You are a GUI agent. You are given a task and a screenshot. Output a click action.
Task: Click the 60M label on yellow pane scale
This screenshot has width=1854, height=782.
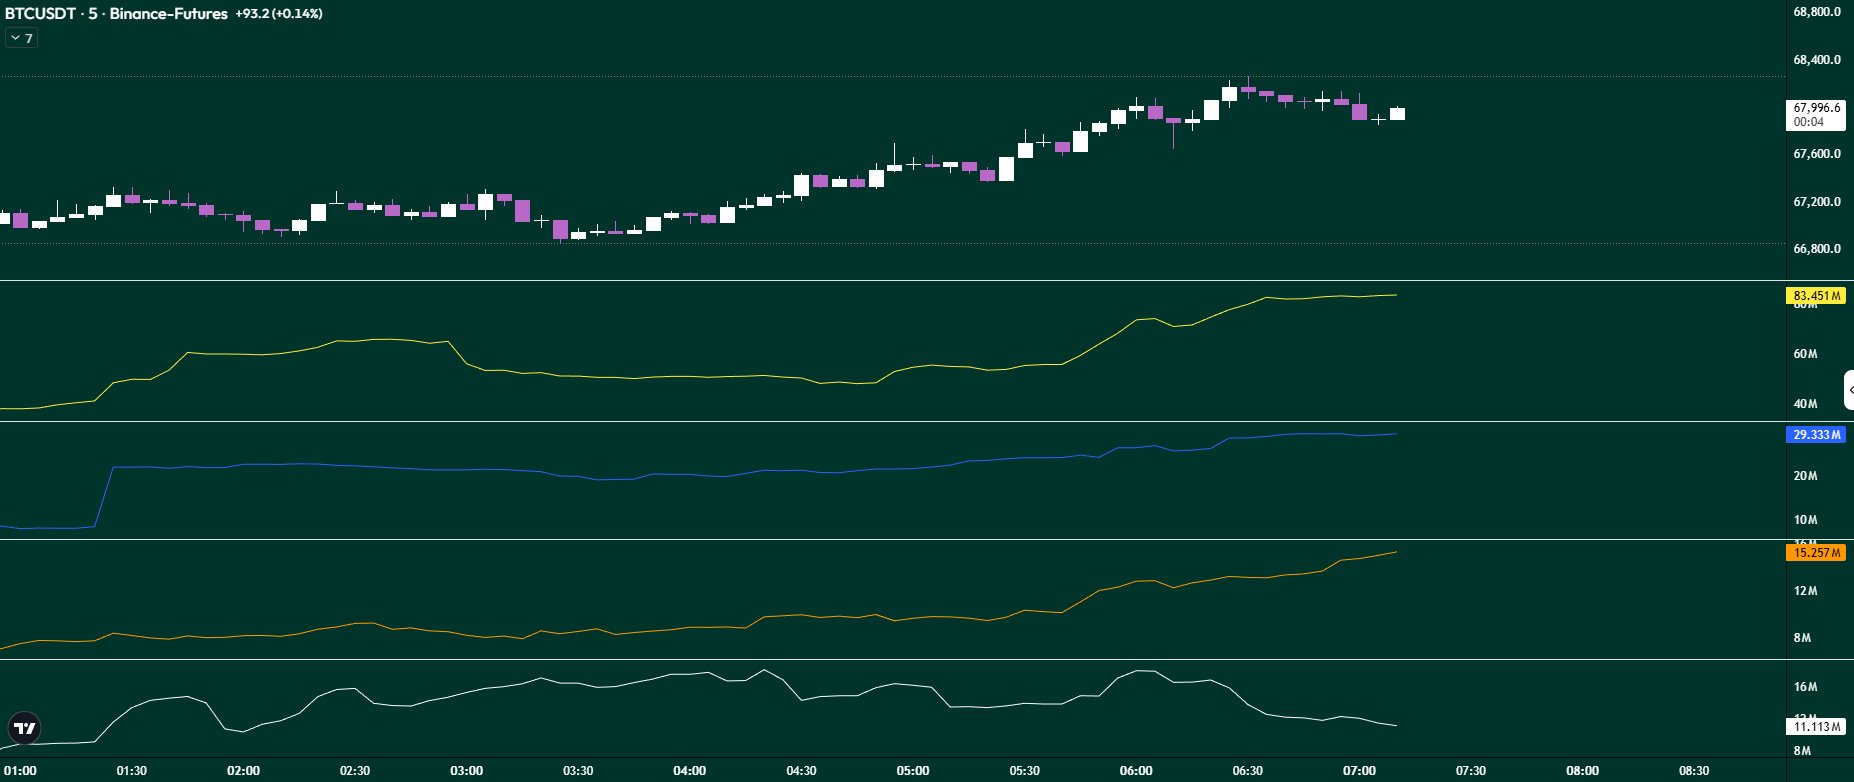[x=1805, y=354]
